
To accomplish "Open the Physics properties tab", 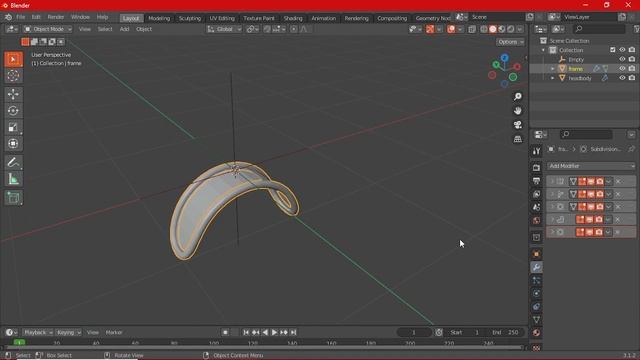I will tap(536, 293).
